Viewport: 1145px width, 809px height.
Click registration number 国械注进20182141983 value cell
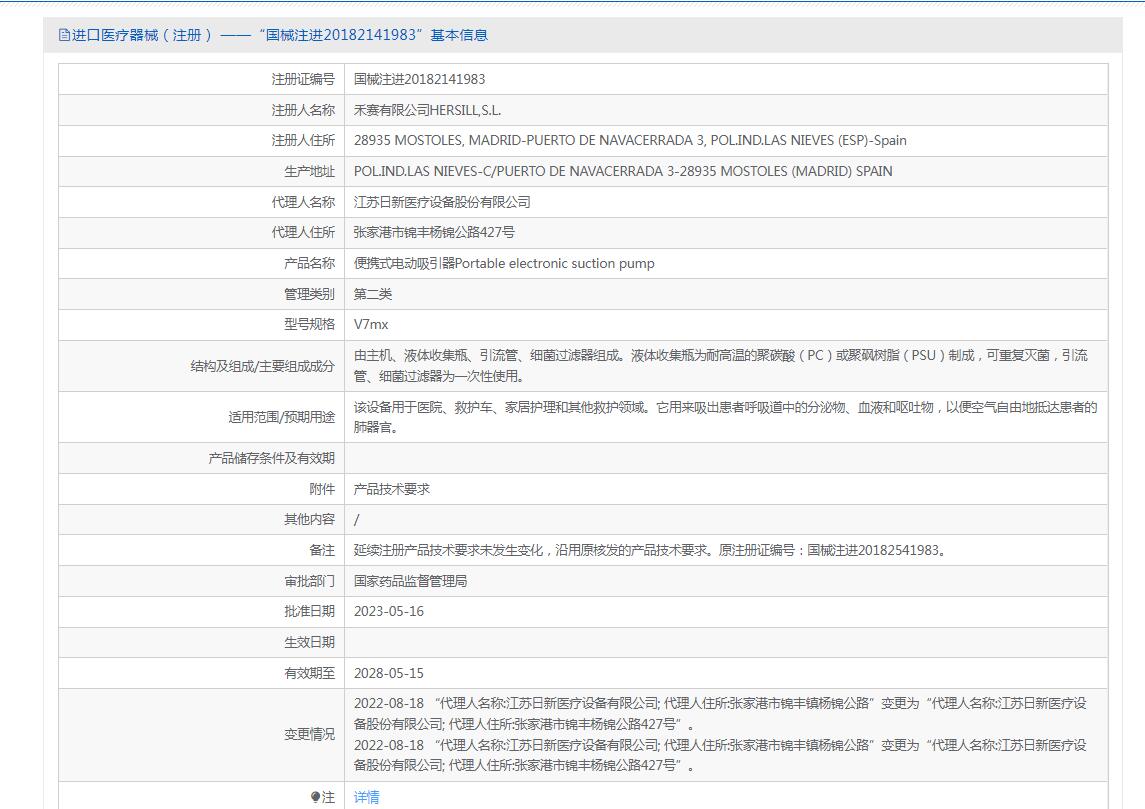tap(419, 79)
